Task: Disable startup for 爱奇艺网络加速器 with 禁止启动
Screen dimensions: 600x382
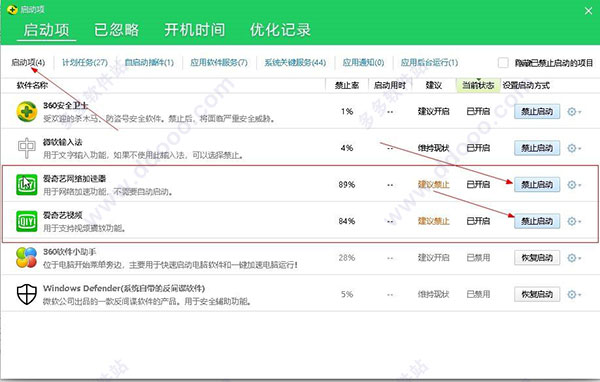Action: point(537,184)
